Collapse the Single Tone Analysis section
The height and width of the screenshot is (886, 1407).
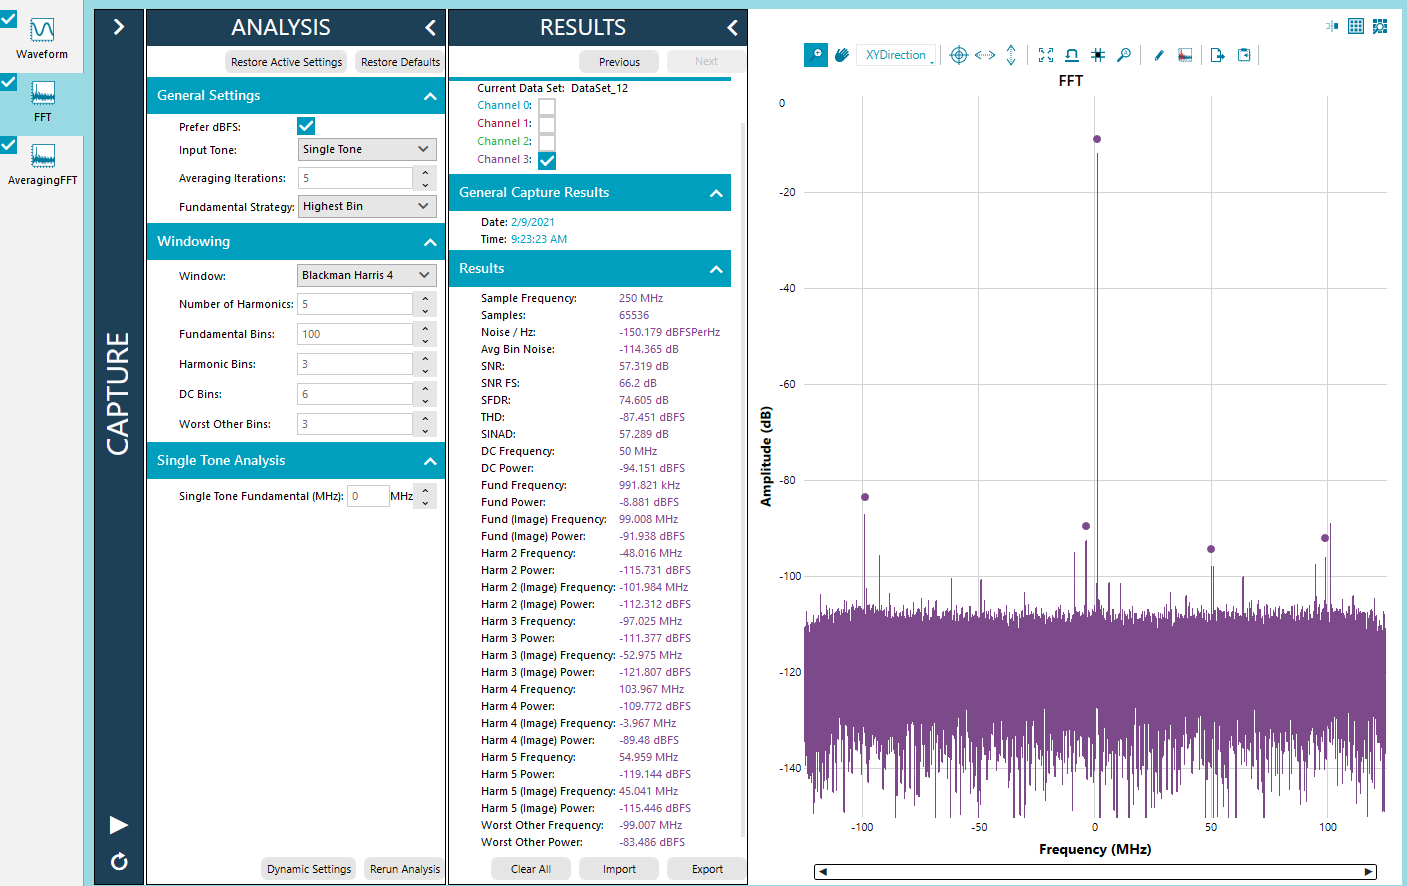coord(430,461)
